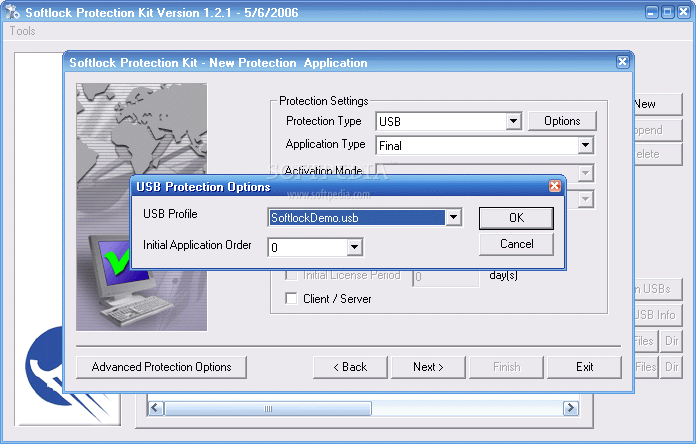Open the Tools menu
Viewport: 696px width, 444px height.
[x=22, y=31]
